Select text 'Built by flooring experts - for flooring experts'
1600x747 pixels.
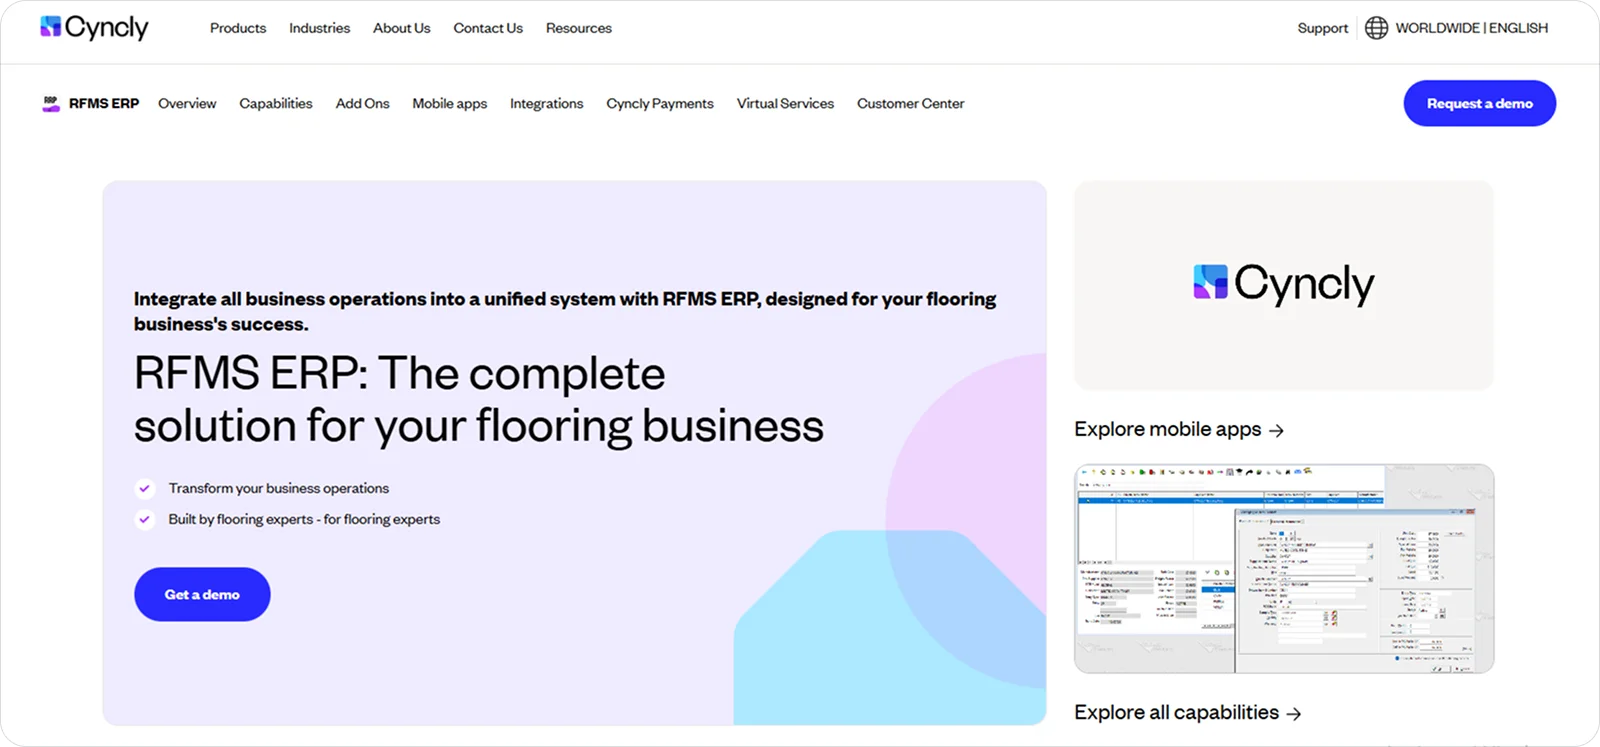[x=304, y=519]
